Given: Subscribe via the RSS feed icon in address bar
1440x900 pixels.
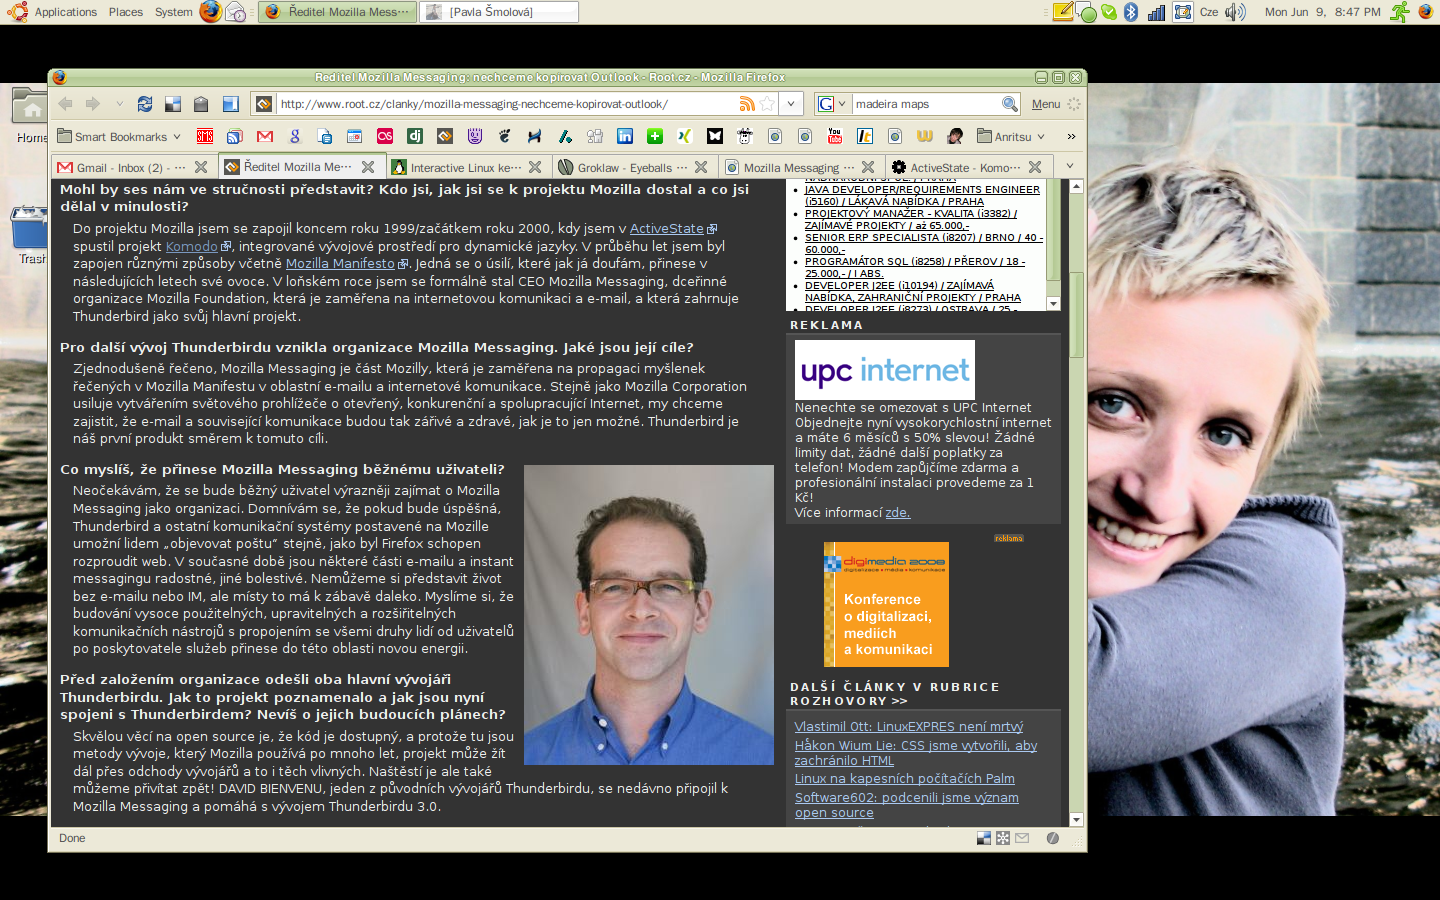Looking at the screenshot, I should [x=747, y=104].
